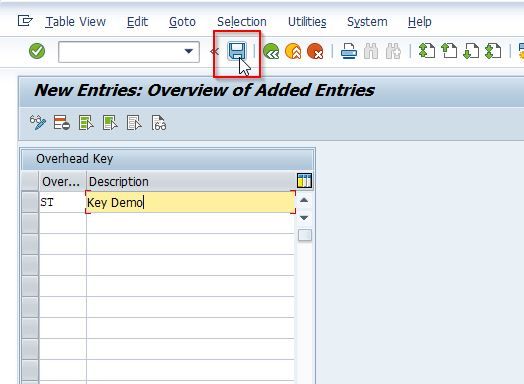Viewport: 524px width, 384px height.
Task: Open the Selection menu
Action: 242,22
